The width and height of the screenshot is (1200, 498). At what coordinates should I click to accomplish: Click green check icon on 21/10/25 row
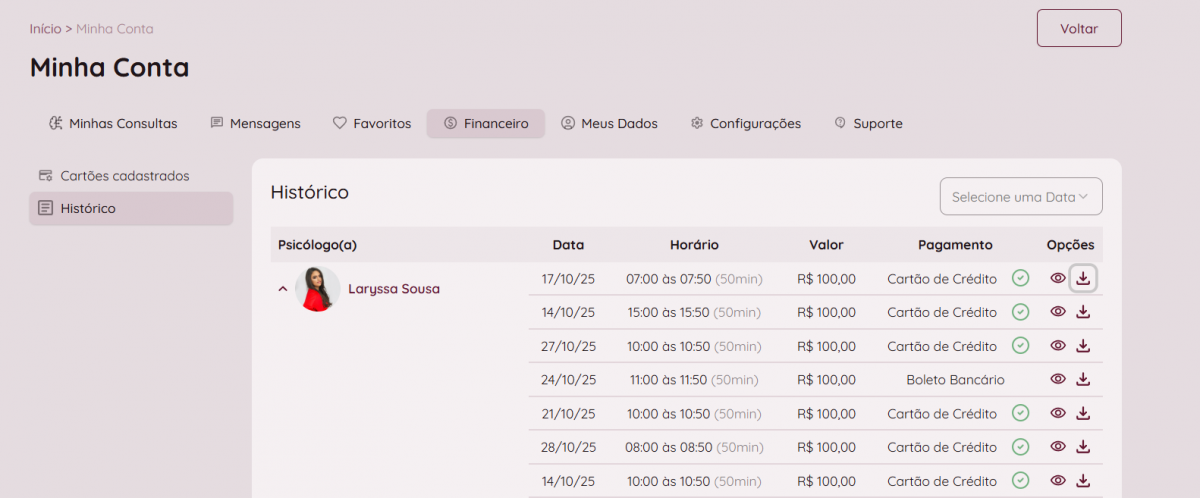pos(1020,414)
